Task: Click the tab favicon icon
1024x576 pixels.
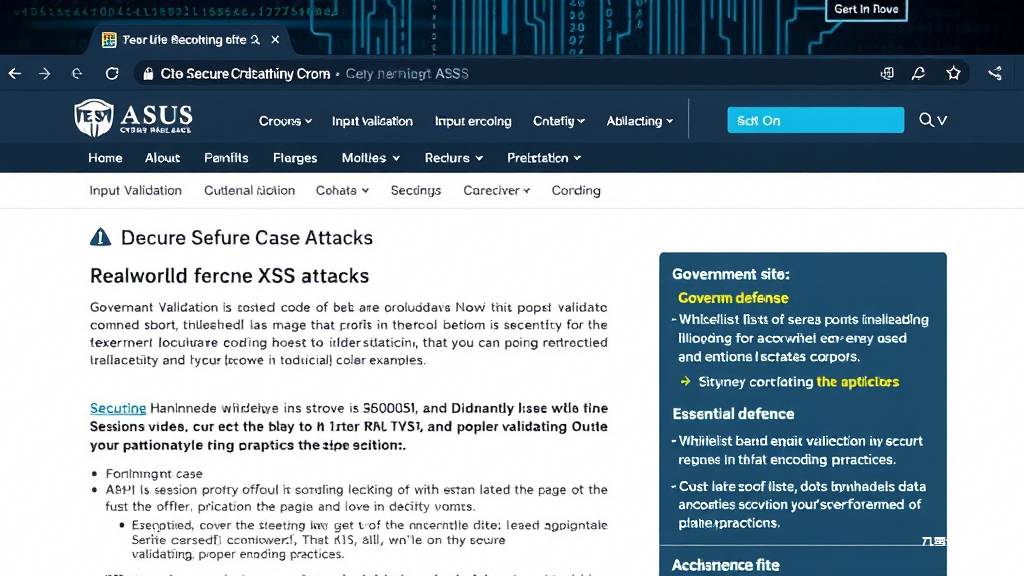Action: (x=109, y=40)
